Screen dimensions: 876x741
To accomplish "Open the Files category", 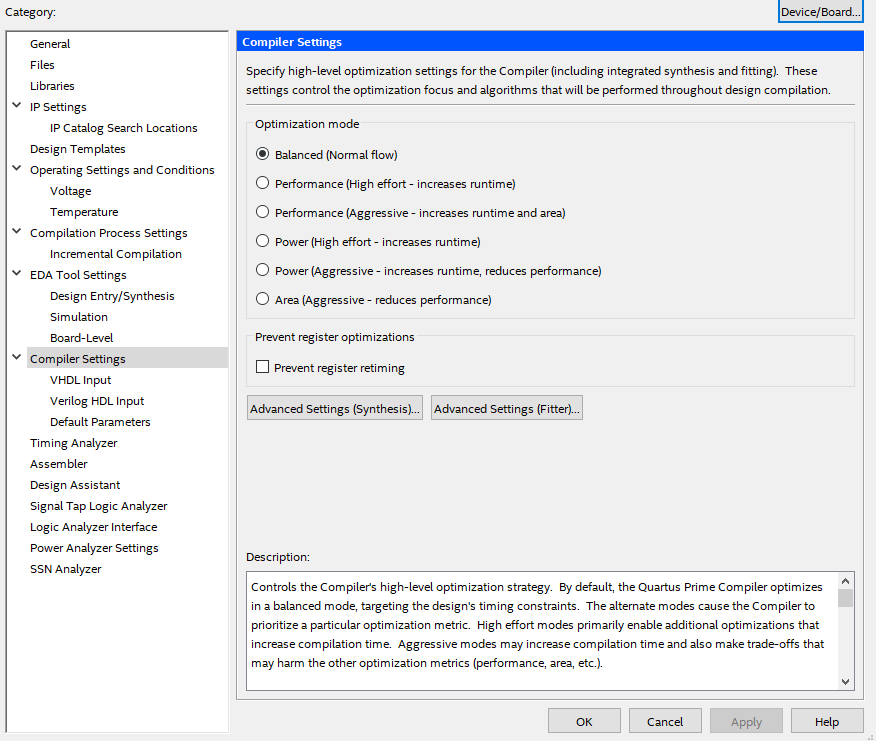I will (x=42, y=65).
